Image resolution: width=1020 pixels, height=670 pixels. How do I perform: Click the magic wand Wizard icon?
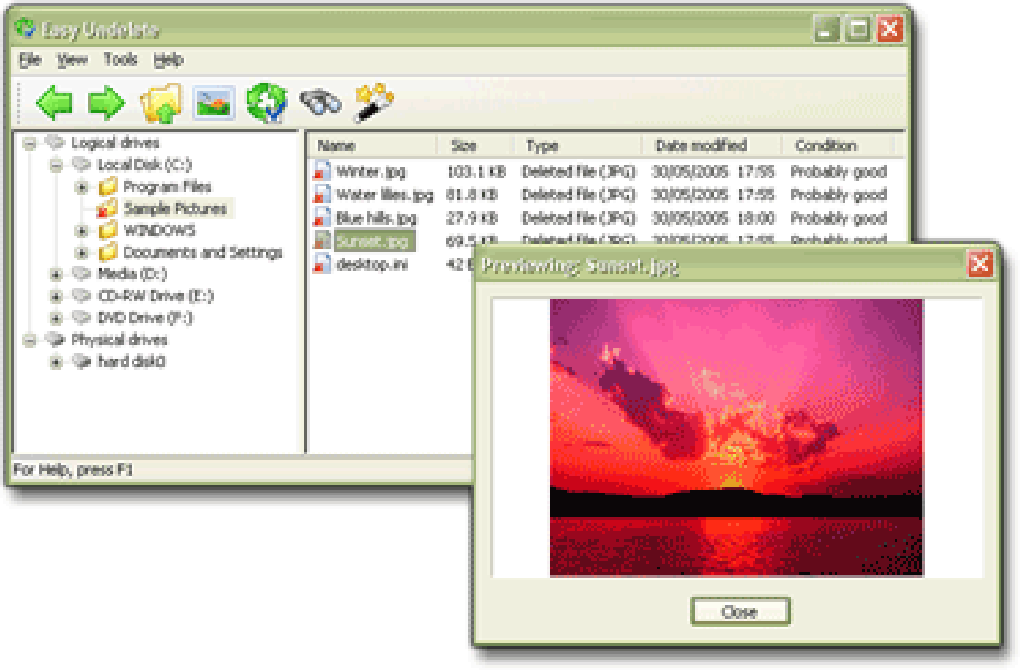click(x=374, y=102)
